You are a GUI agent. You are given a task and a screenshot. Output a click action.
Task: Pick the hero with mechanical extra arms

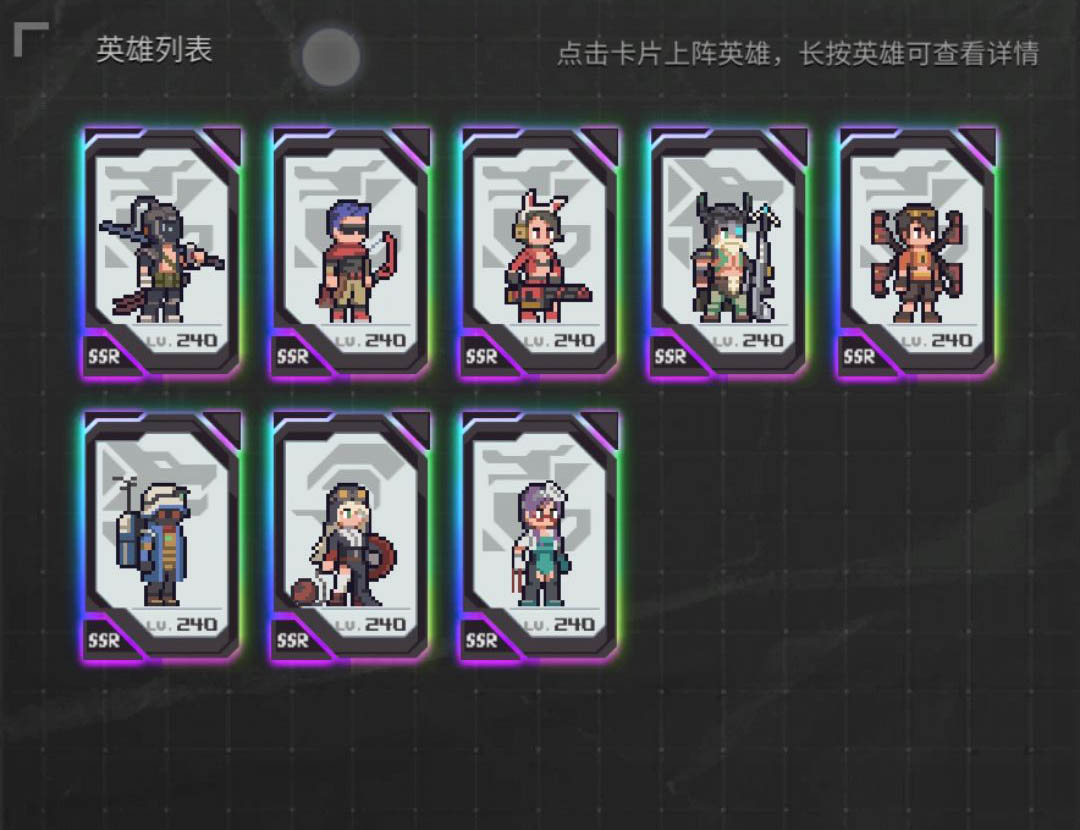[x=917, y=252]
